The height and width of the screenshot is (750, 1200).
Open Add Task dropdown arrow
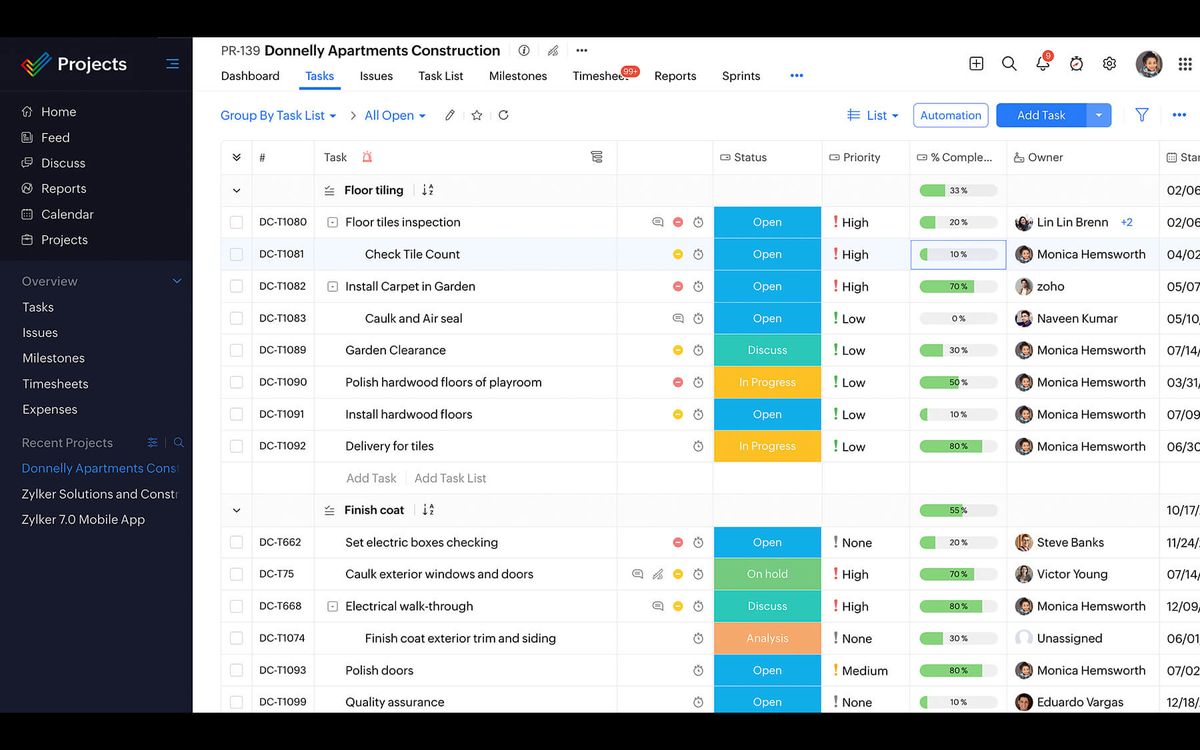coord(1099,115)
